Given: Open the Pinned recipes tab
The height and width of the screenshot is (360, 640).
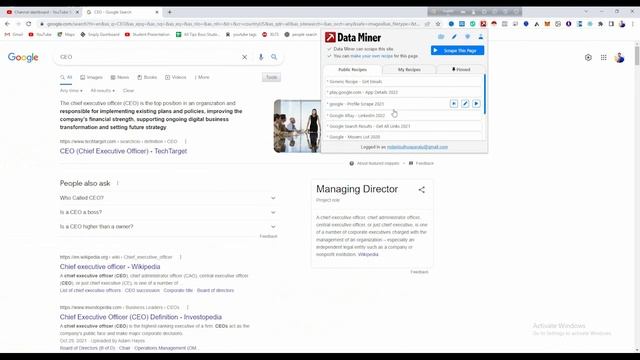Looking at the screenshot, I should click(460, 70).
